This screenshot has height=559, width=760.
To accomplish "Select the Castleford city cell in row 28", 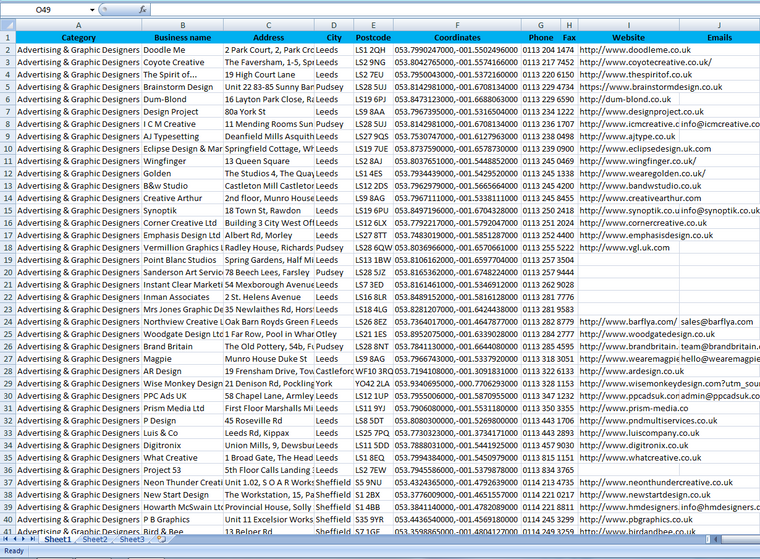I will [334, 371].
